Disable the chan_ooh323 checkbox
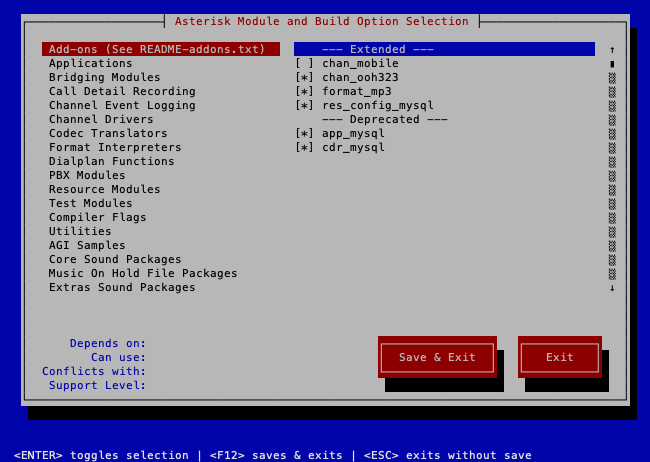This screenshot has height=462, width=650. [x=304, y=78]
